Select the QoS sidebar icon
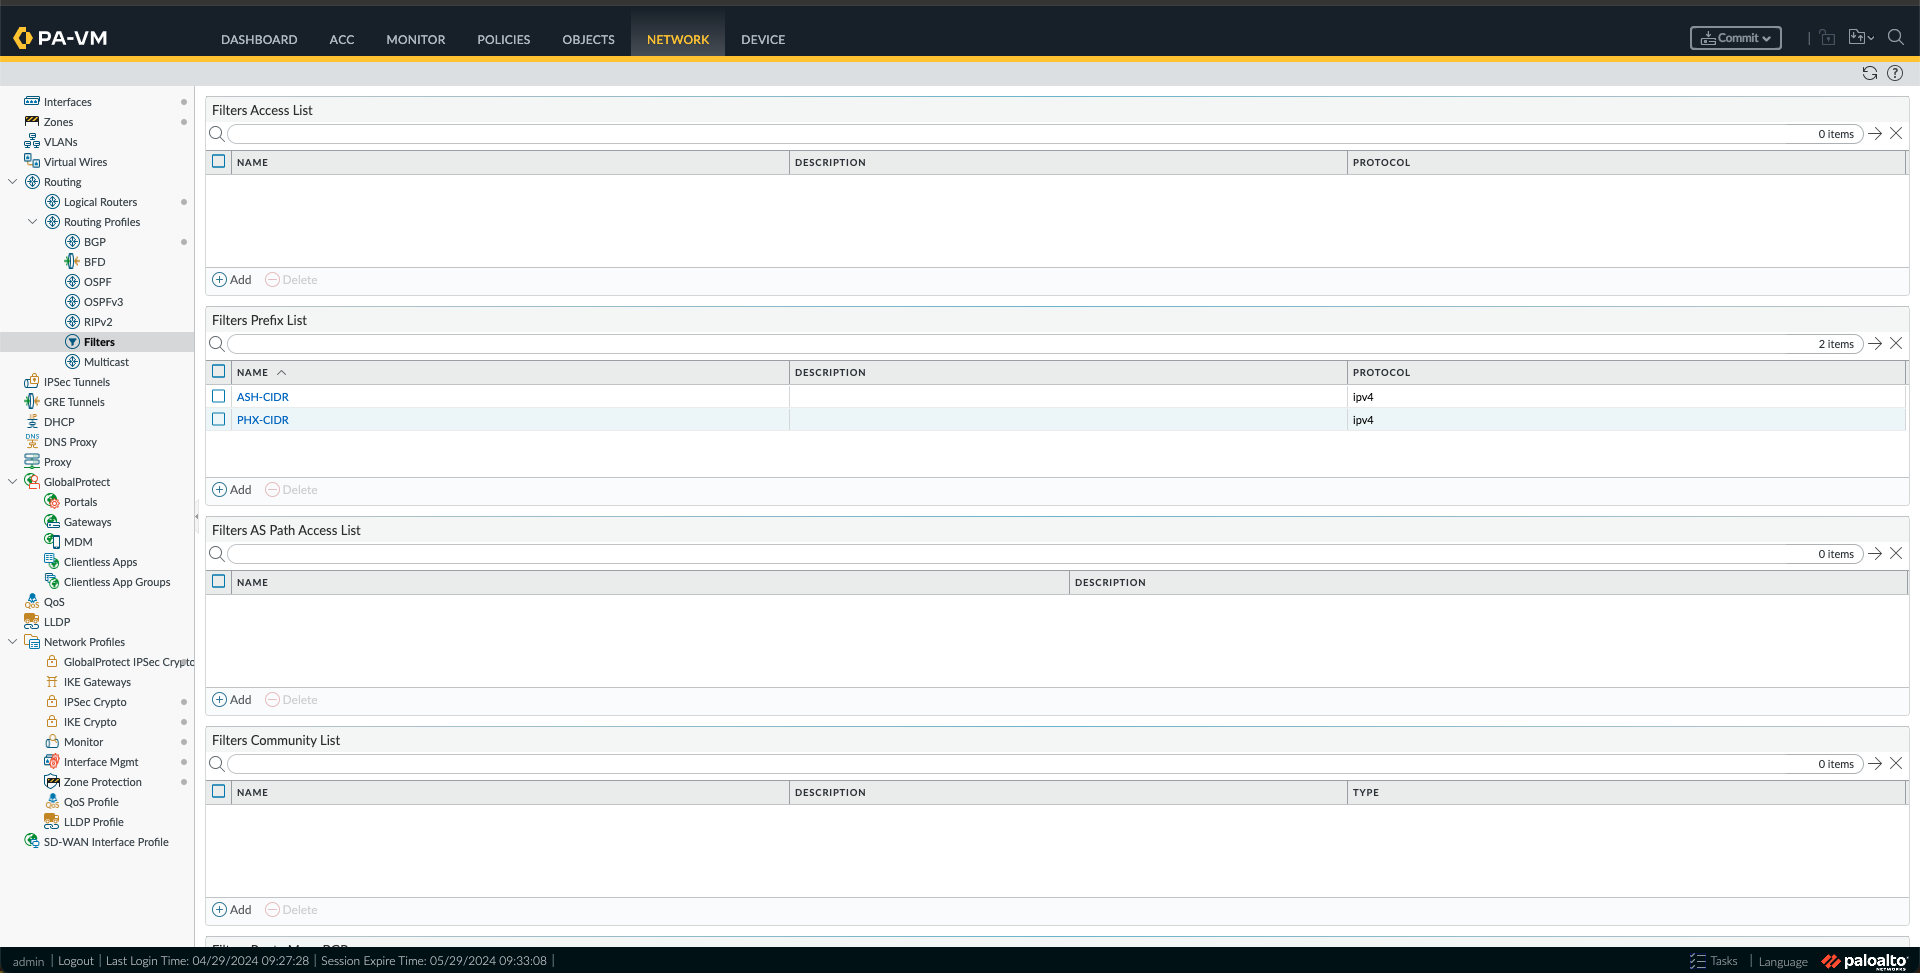 (x=33, y=601)
